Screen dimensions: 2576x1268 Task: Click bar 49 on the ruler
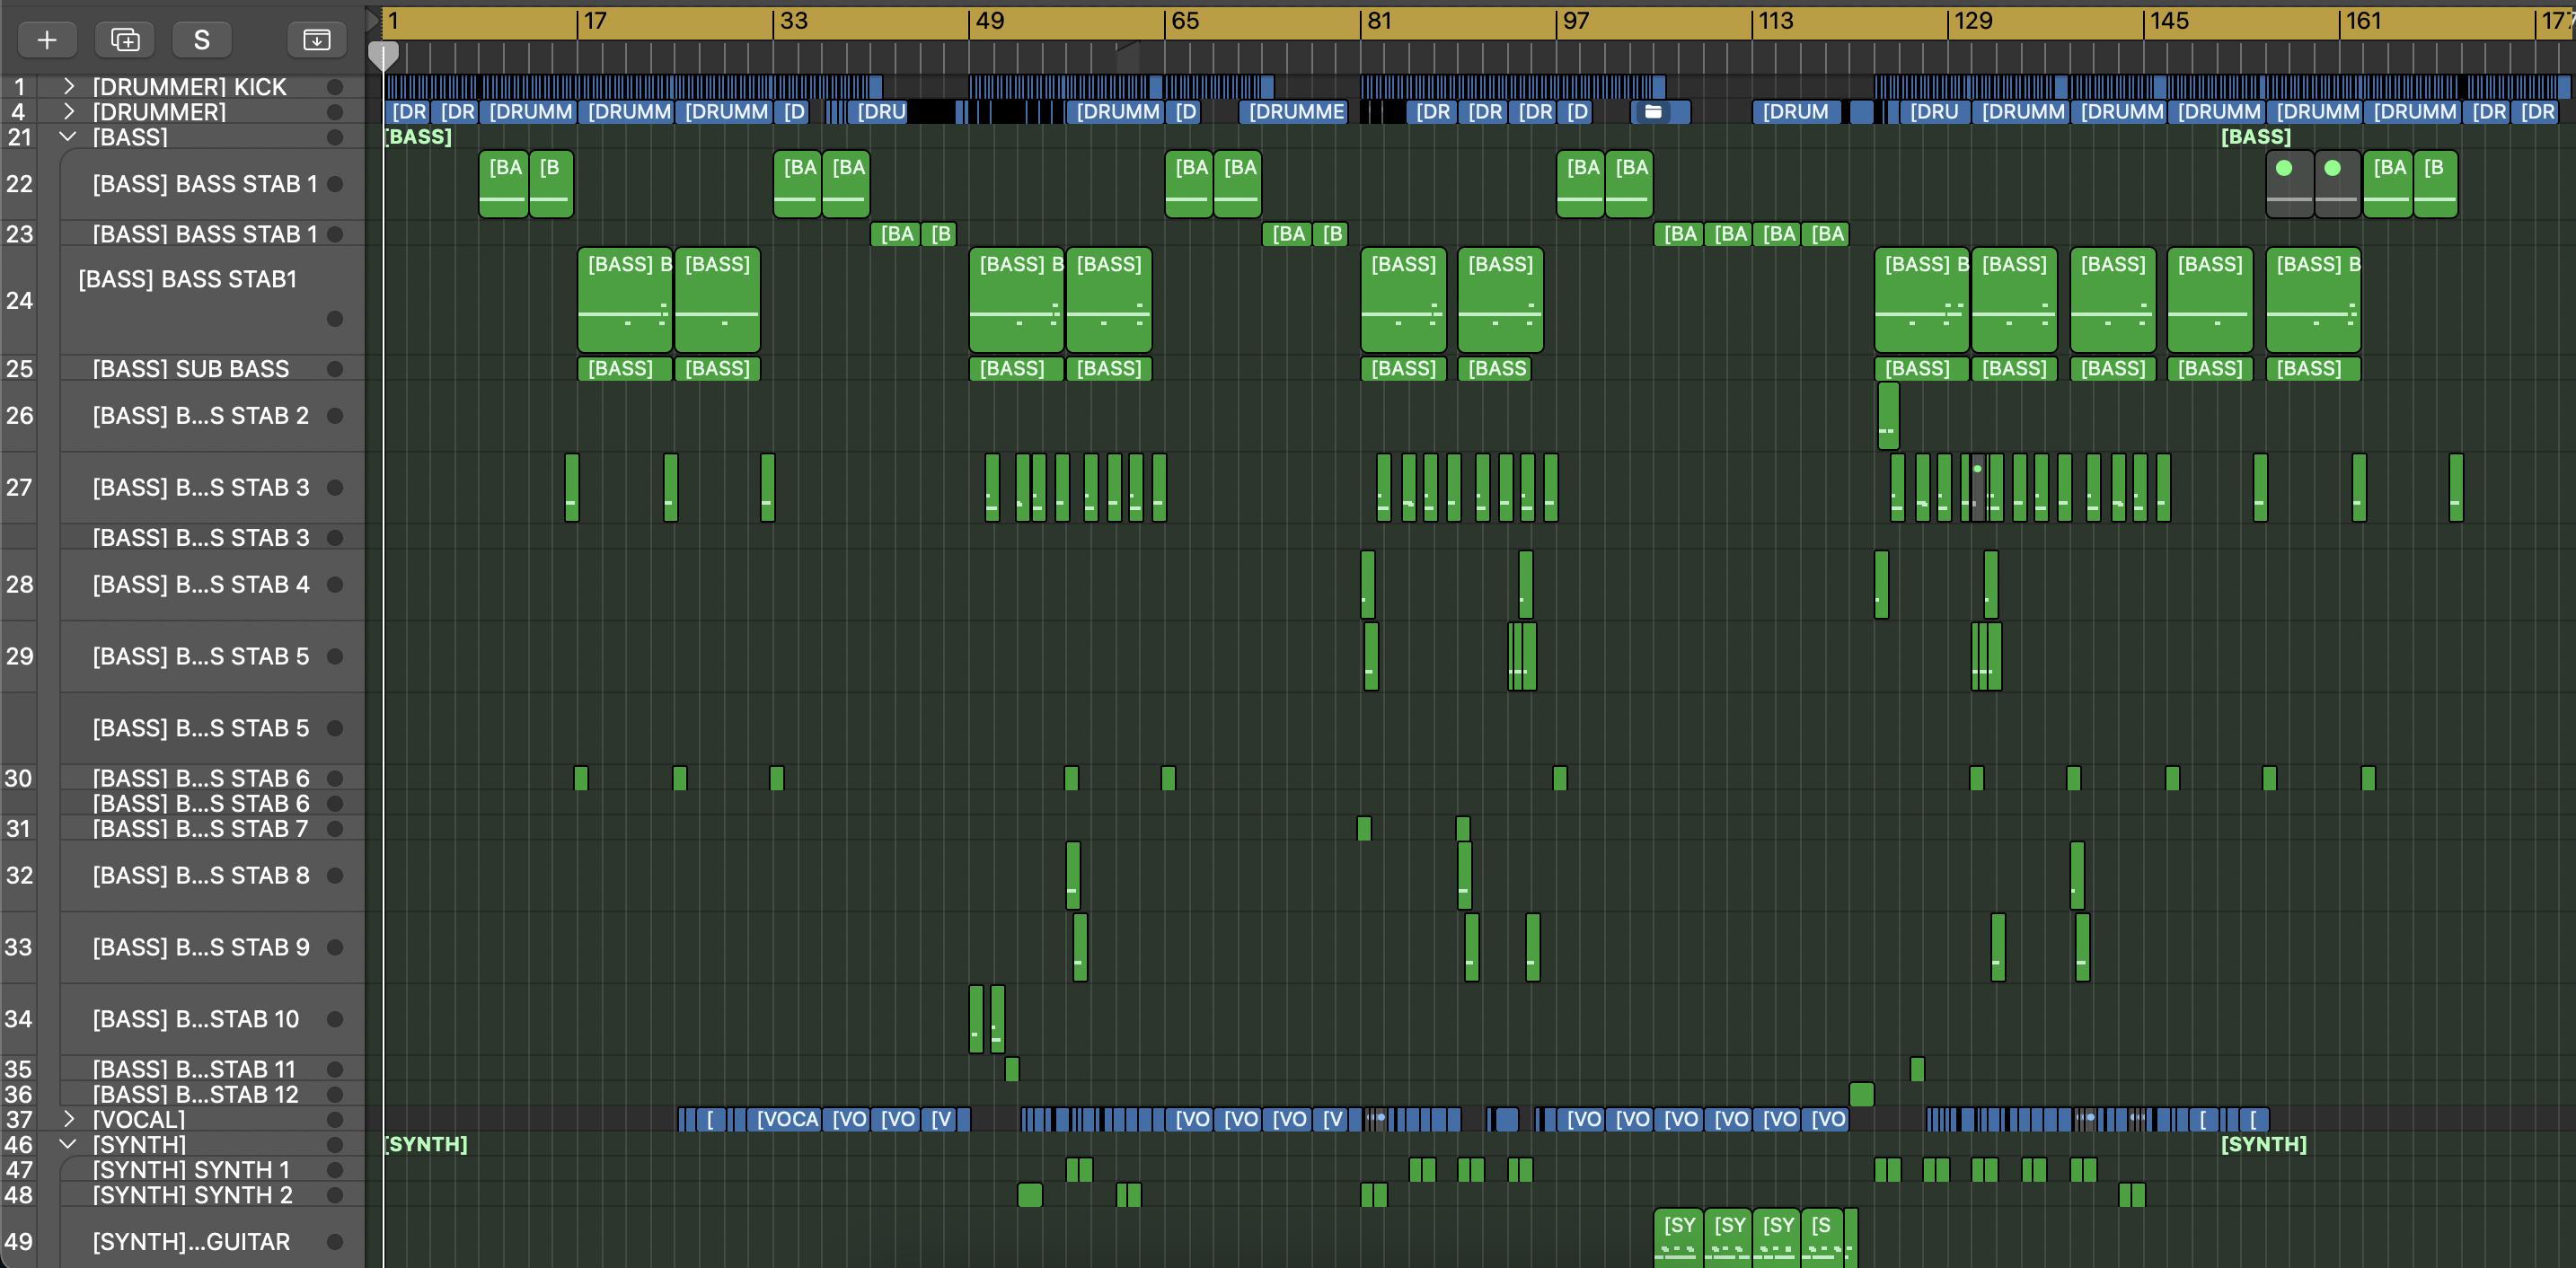988,21
